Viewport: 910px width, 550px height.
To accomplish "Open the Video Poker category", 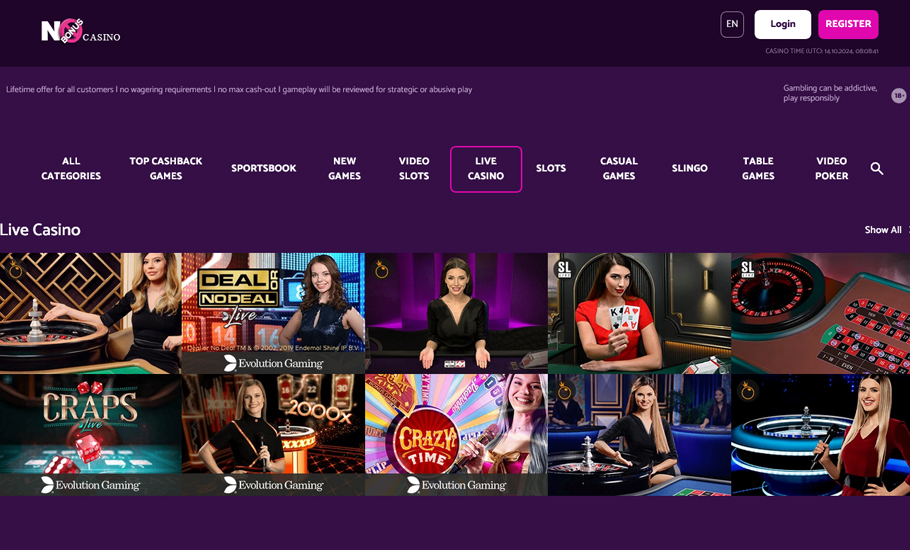I will (832, 168).
